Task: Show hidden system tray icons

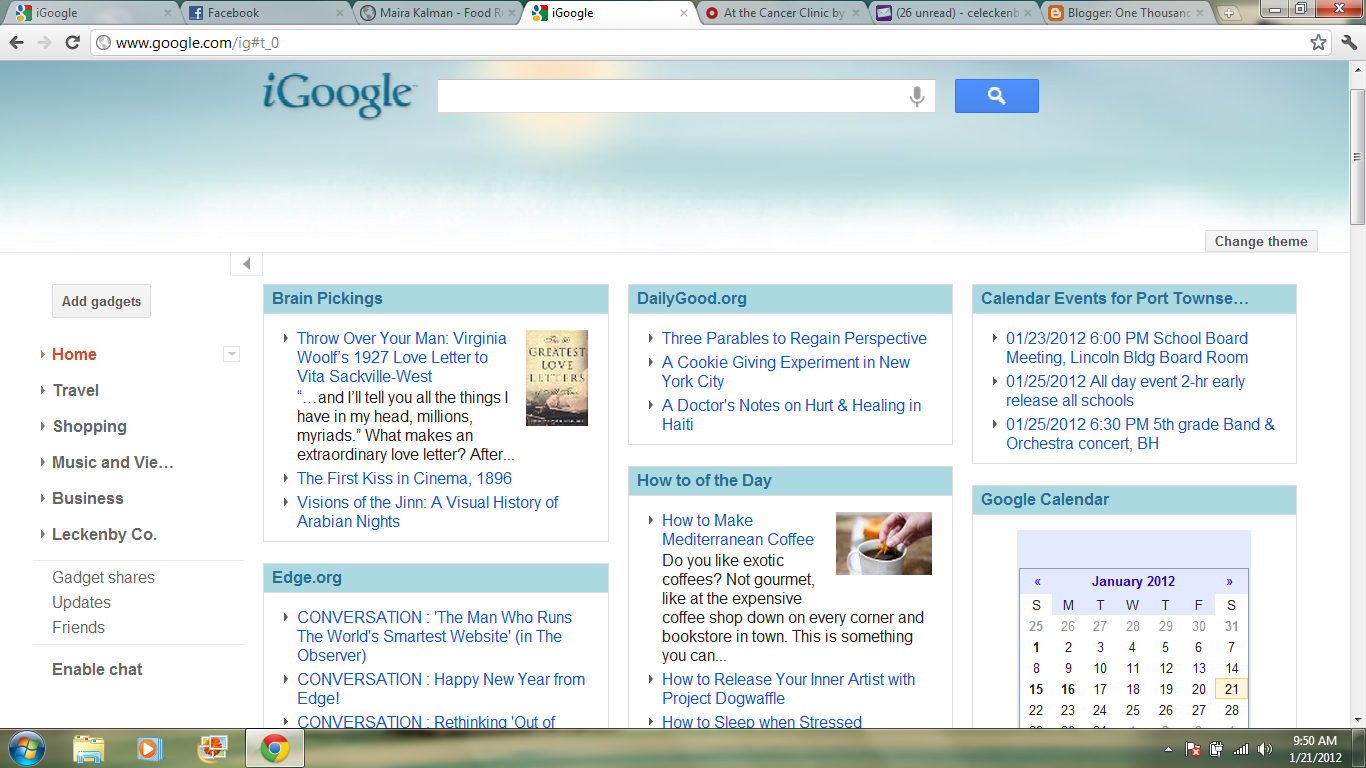Action: [x=1169, y=749]
